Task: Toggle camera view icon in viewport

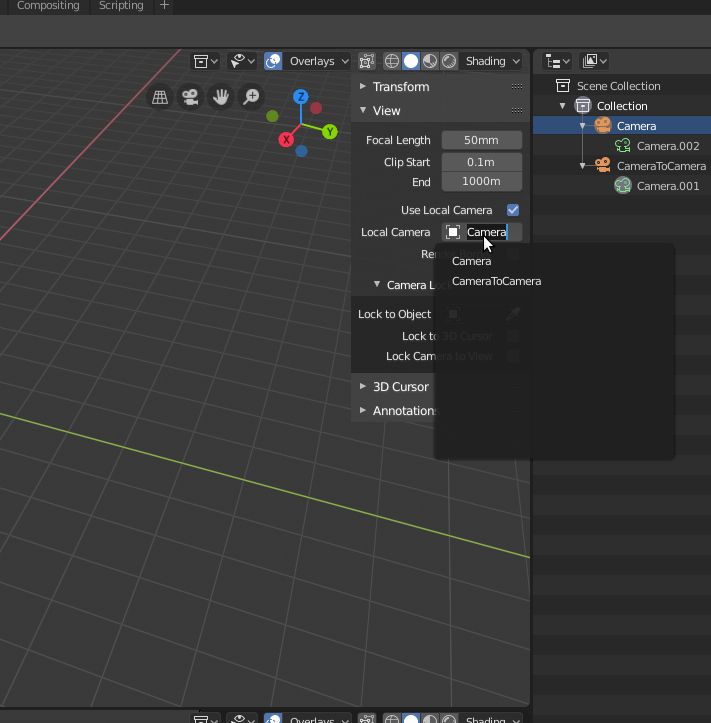Action: tap(190, 97)
